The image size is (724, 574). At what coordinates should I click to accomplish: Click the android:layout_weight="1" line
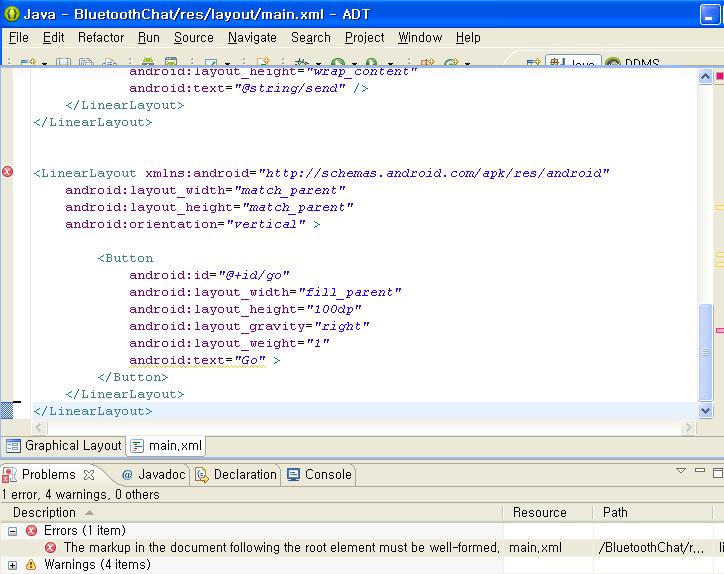[x=229, y=343]
